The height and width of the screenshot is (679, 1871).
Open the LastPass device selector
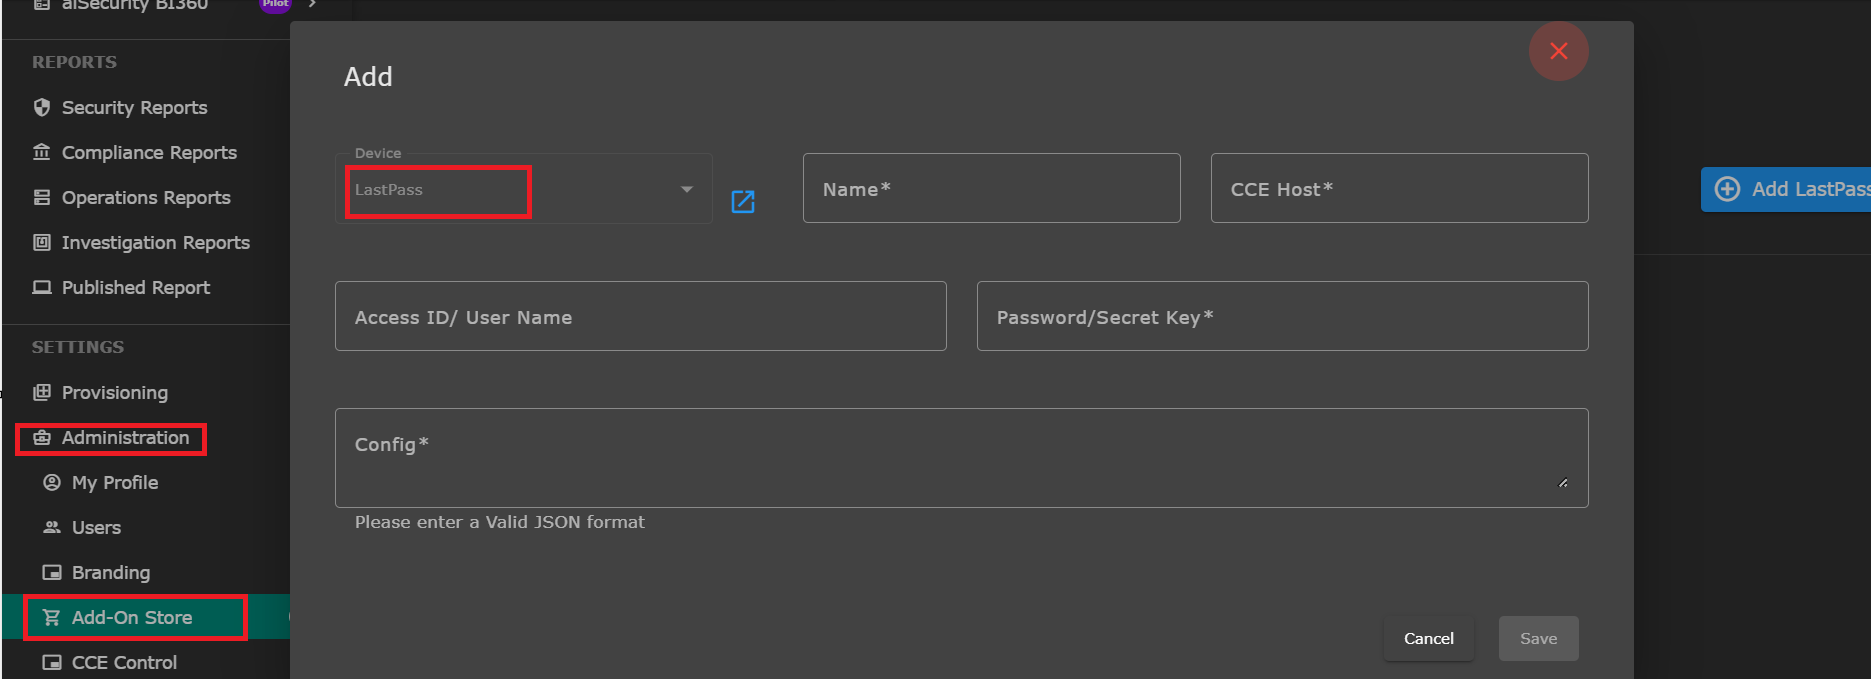(523, 188)
